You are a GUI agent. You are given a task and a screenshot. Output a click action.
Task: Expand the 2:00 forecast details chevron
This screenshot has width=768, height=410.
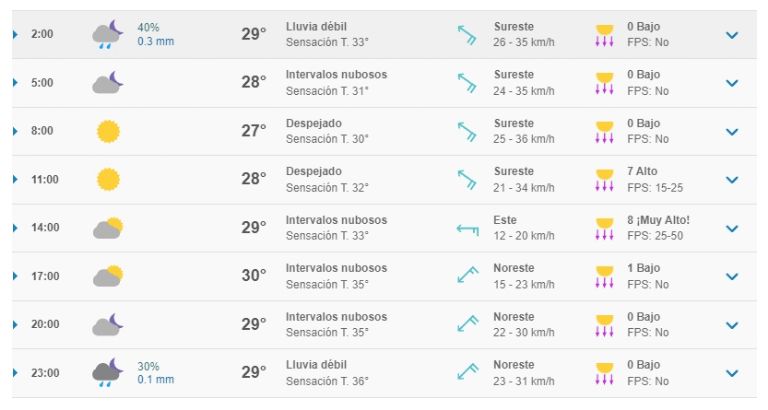[x=732, y=35]
